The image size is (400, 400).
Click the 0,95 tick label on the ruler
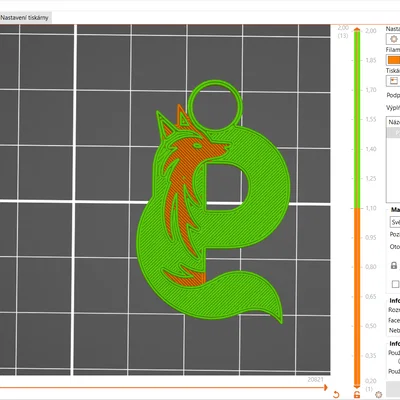coord(371,238)
